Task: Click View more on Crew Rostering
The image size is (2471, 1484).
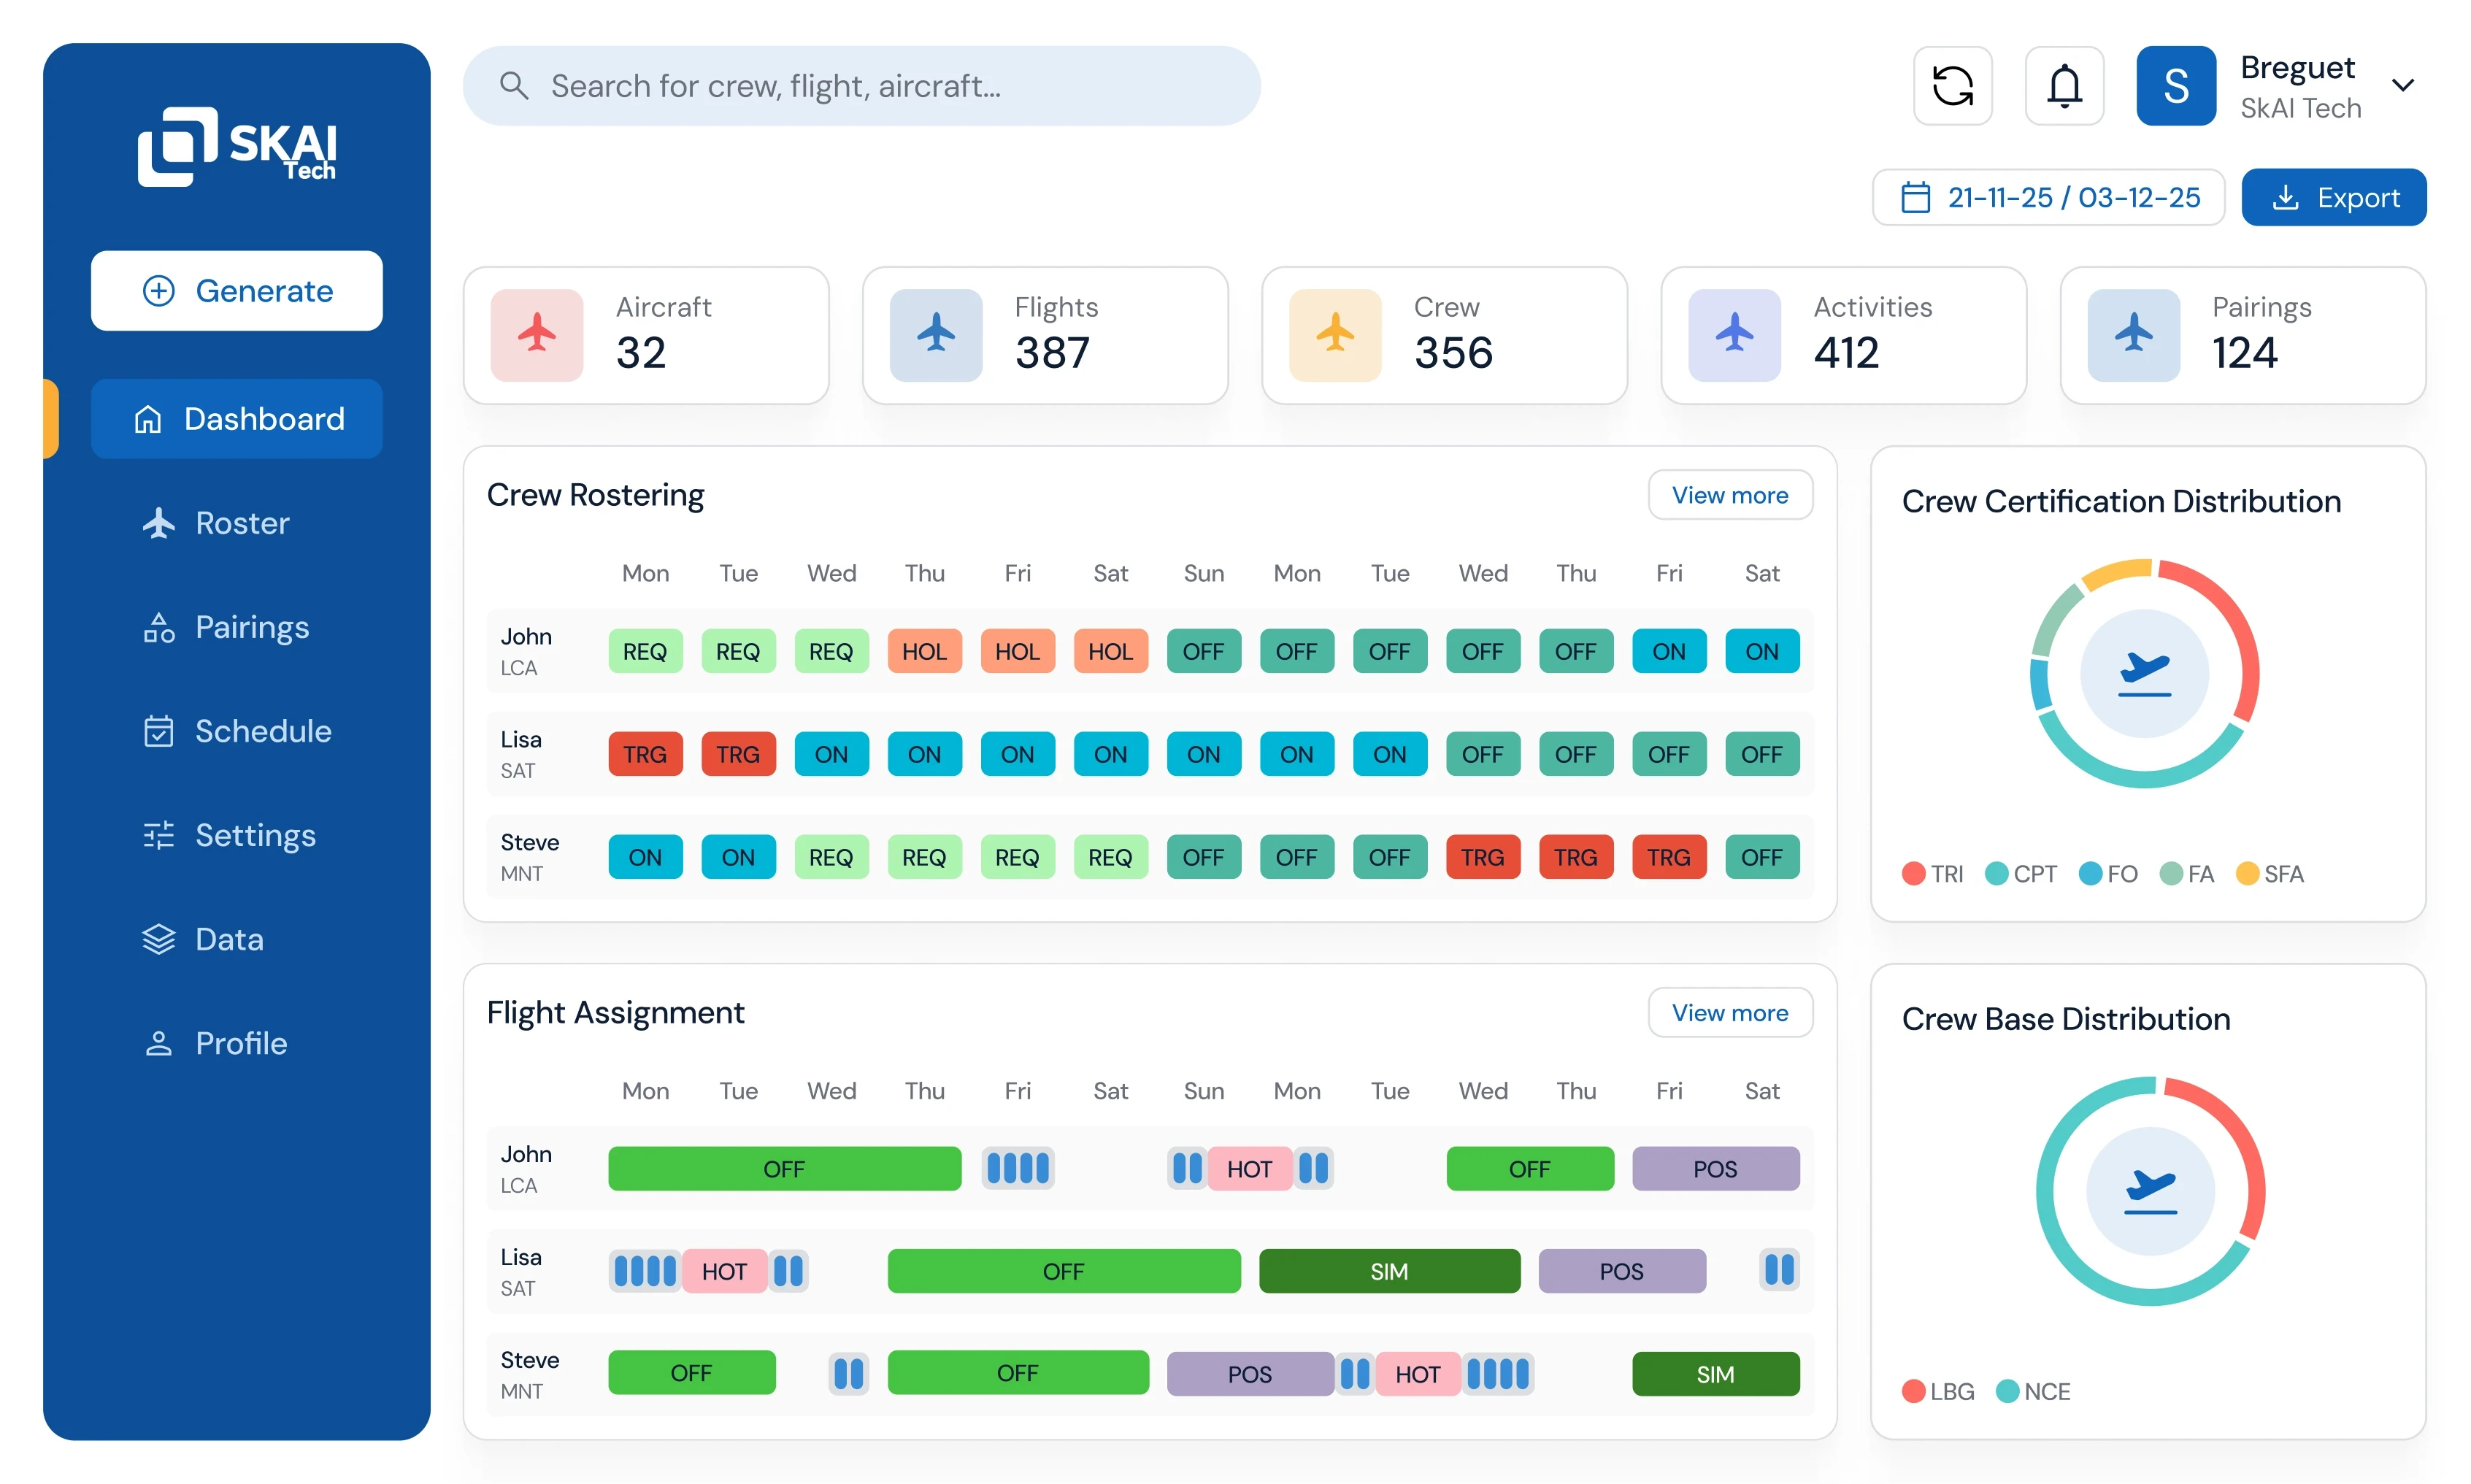Action: tap(1729, 495)
